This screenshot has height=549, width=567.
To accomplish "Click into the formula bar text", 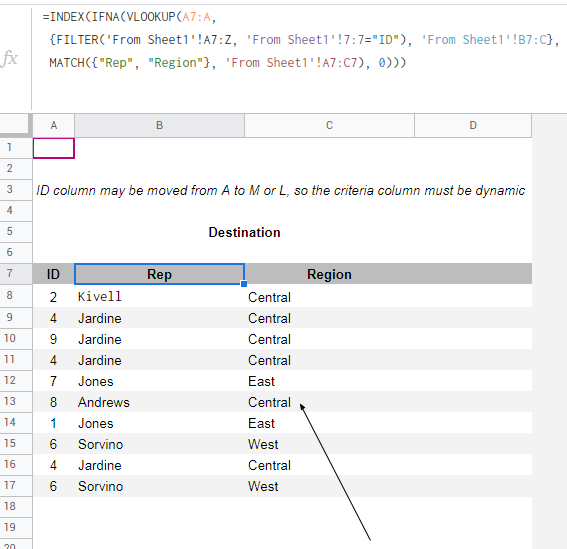I will tap(300, 40).
